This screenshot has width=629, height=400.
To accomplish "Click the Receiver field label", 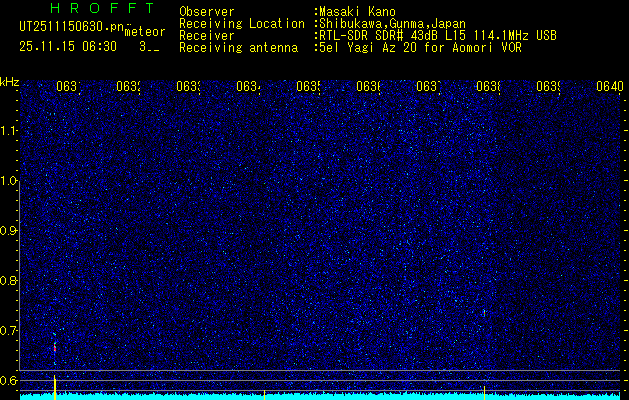I will [x=207, y=36].
